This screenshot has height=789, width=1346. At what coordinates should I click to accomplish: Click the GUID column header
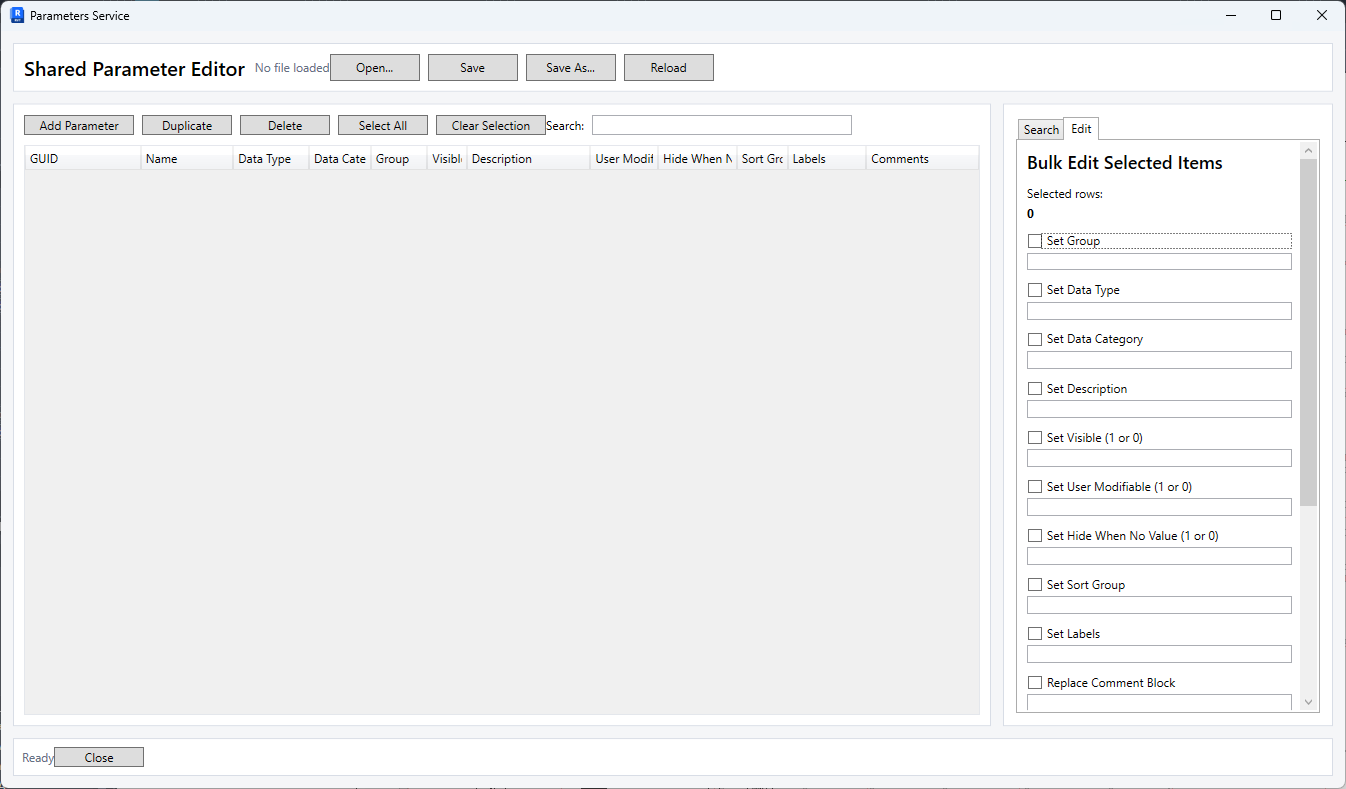(83, 159)
